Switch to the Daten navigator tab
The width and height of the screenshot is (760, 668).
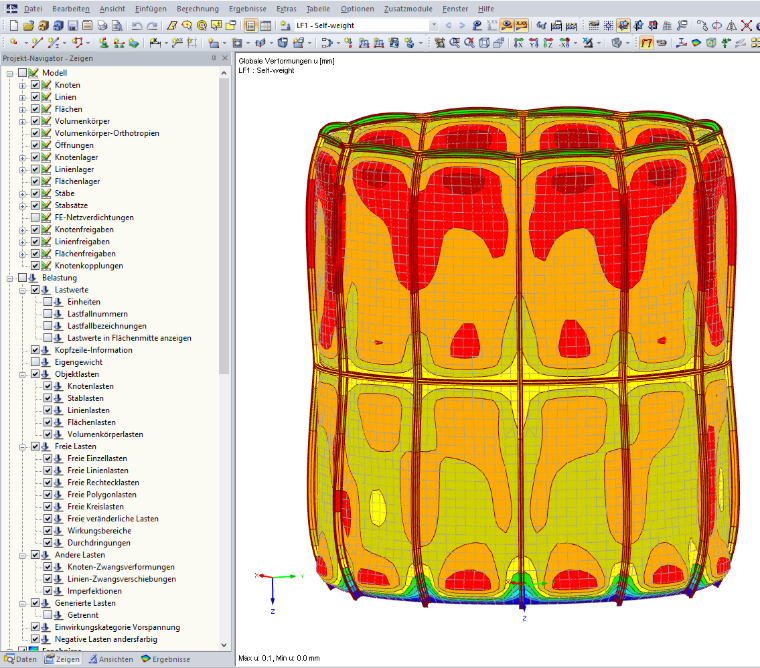tap(21, 659)
